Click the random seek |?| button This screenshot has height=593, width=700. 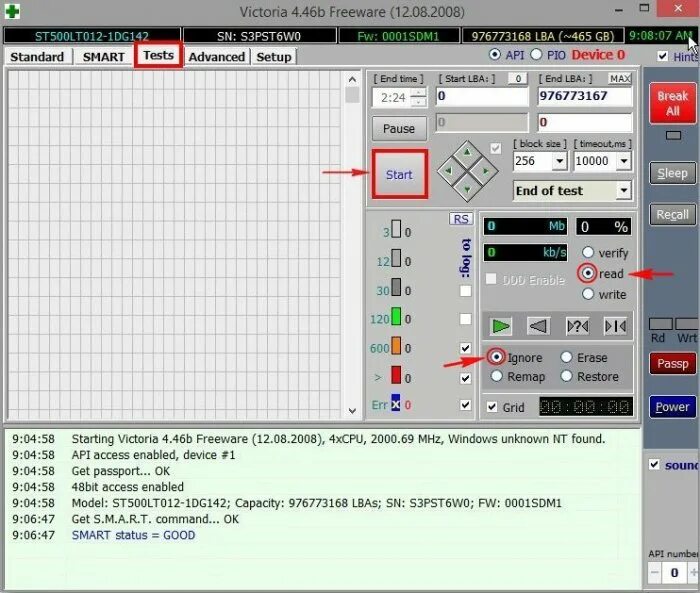click(577, 326)
